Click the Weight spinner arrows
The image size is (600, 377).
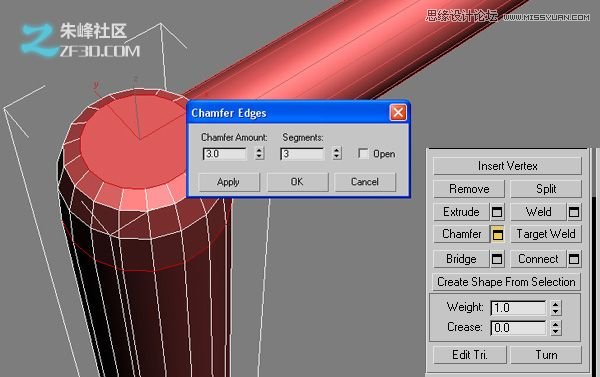tap(556, 308)
